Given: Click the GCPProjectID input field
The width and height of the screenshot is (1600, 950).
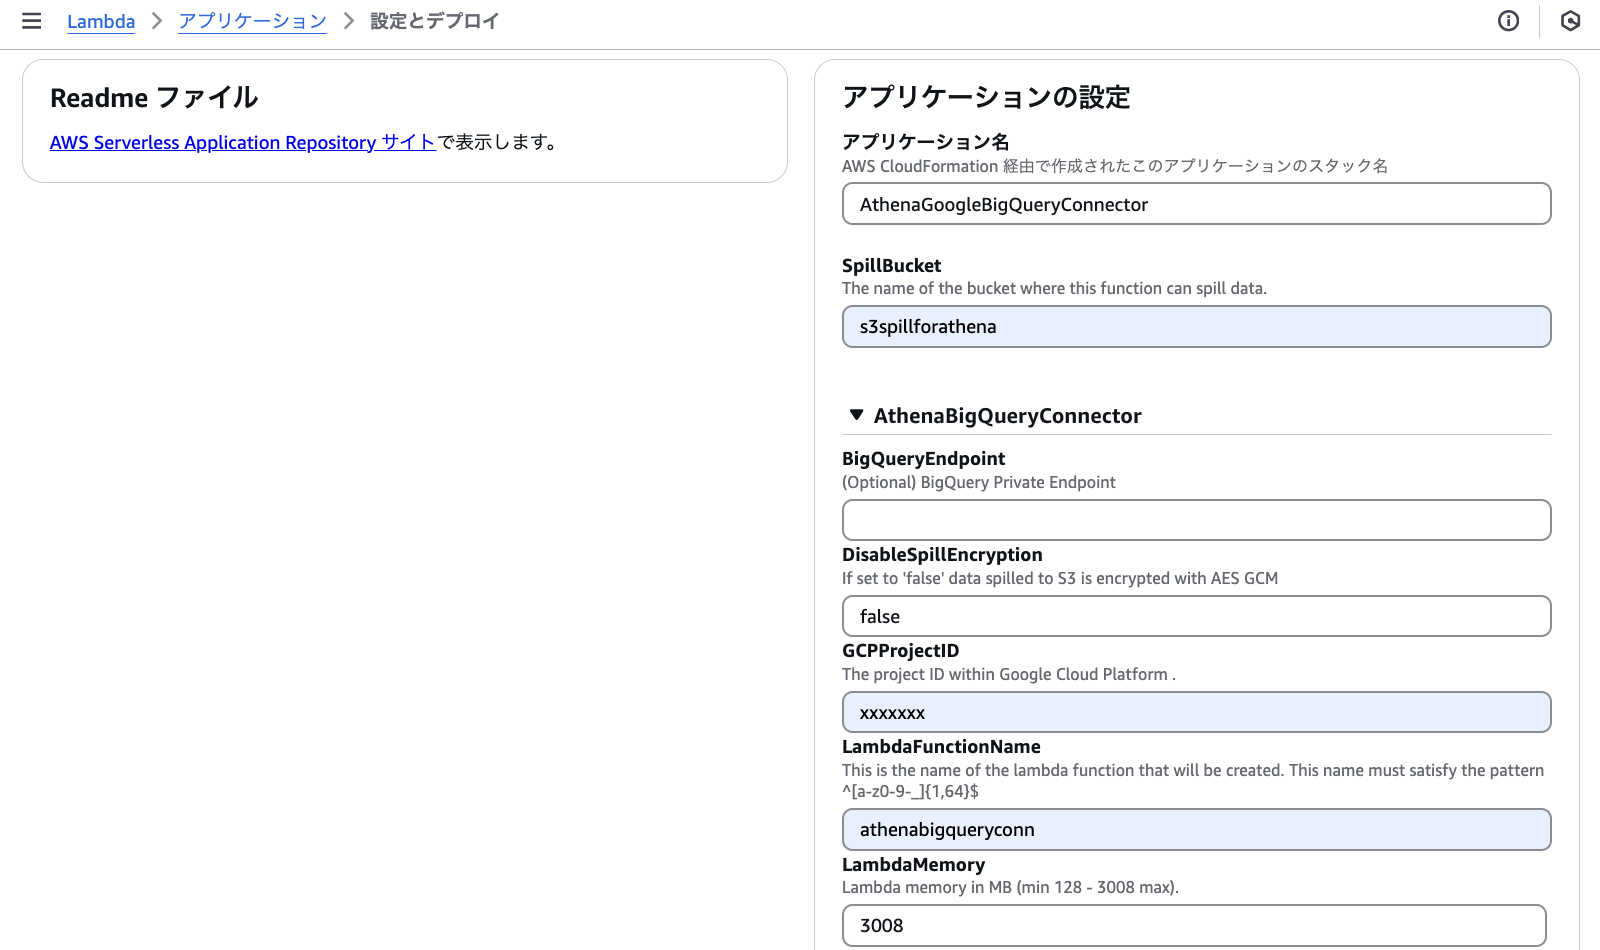Looking at the screenshot, I should 1196,712.
